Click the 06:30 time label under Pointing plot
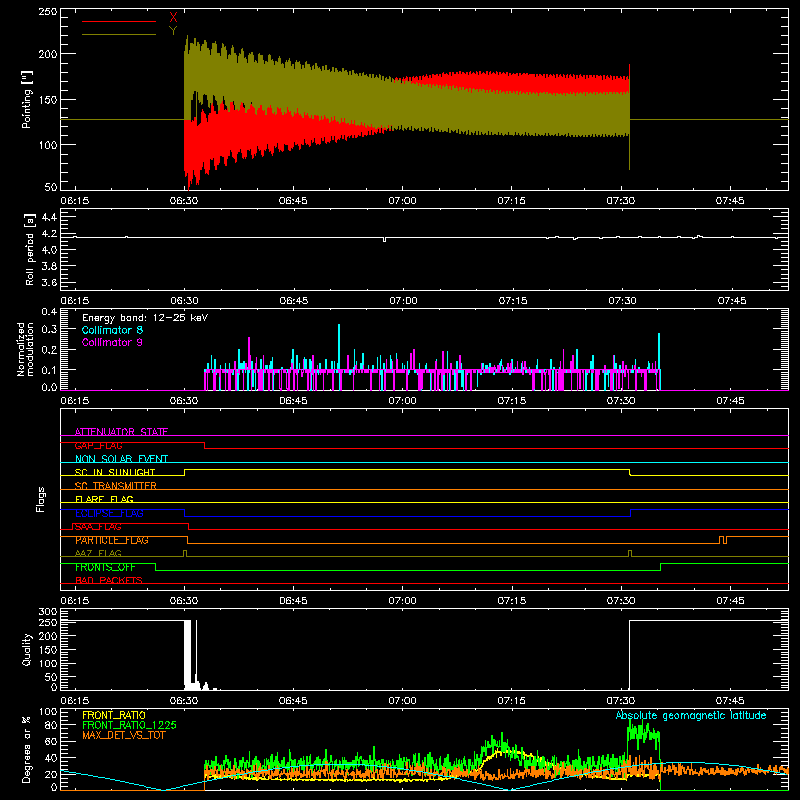The image size is (800, 800). coord(184,201)
